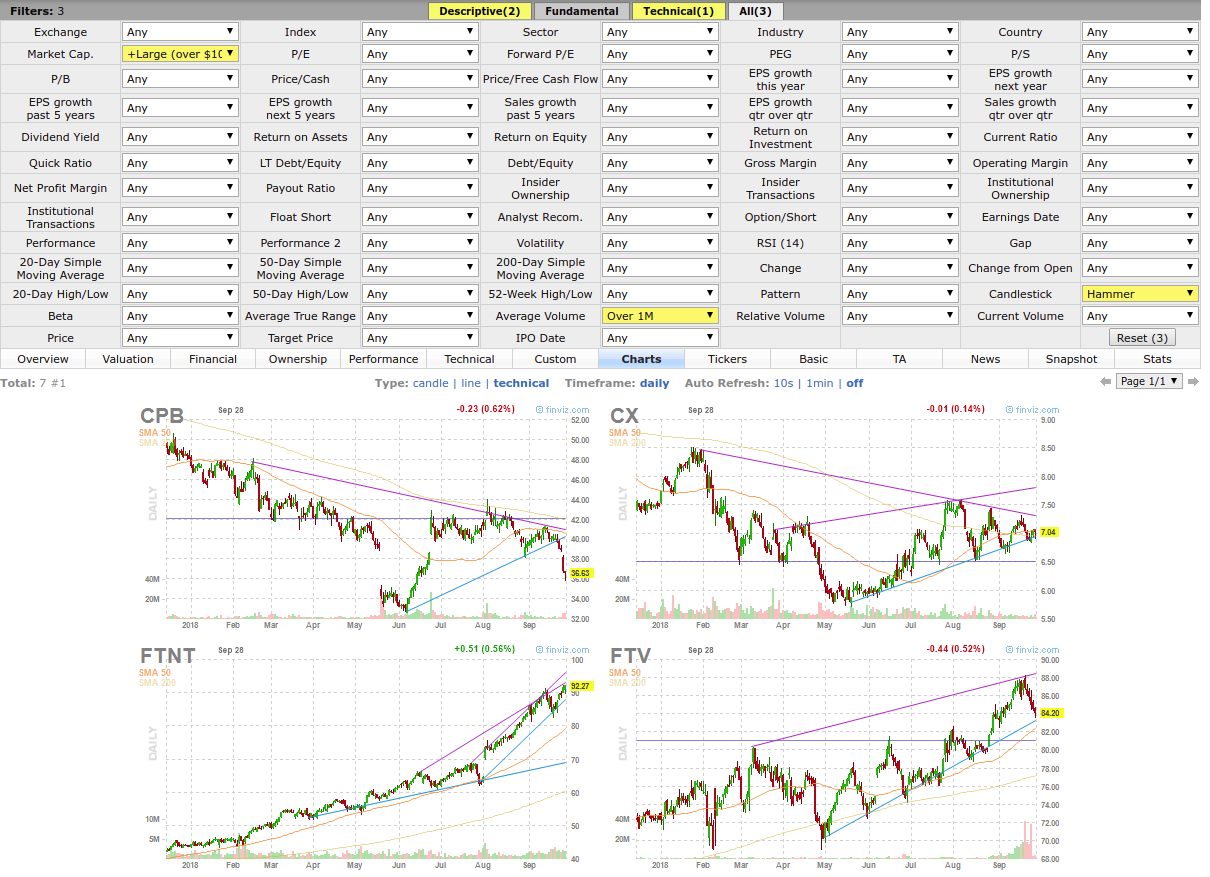Switch to the Ownership view tab

click(298, 359)
